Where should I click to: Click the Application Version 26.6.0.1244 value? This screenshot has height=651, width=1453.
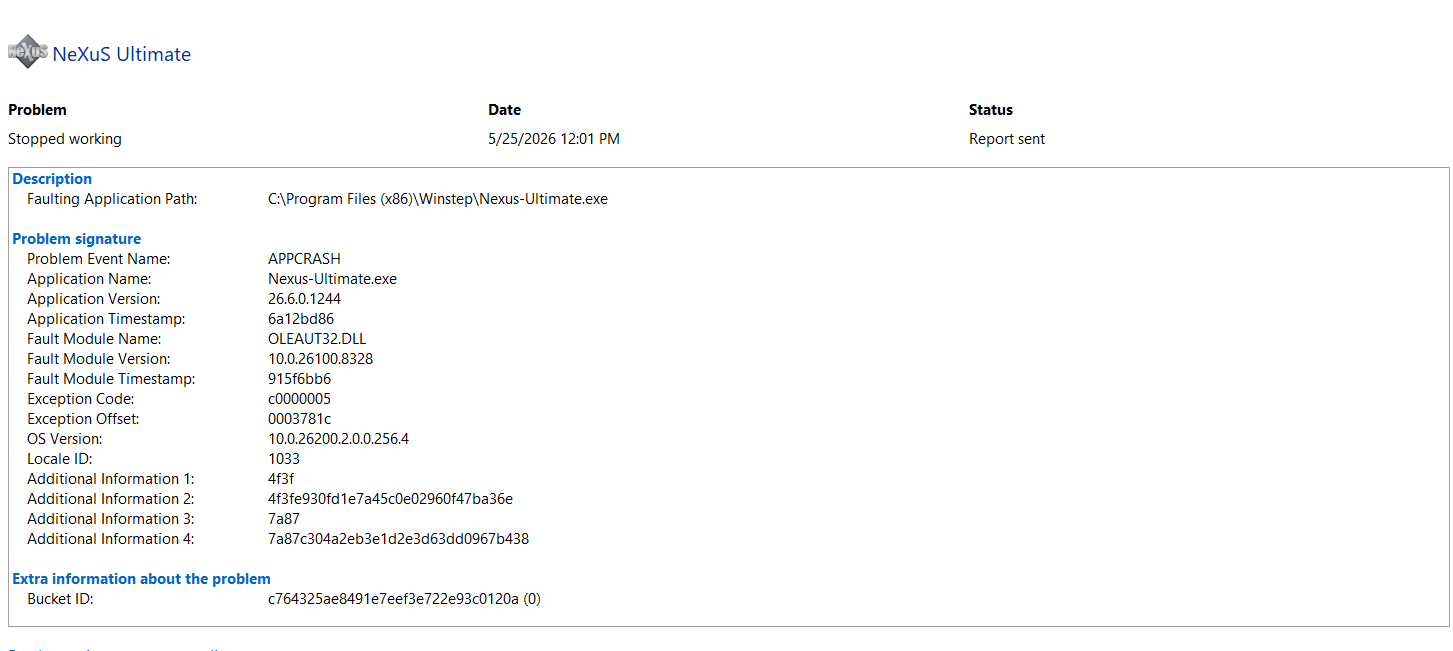pyautogui.click(x=305, y=299)
